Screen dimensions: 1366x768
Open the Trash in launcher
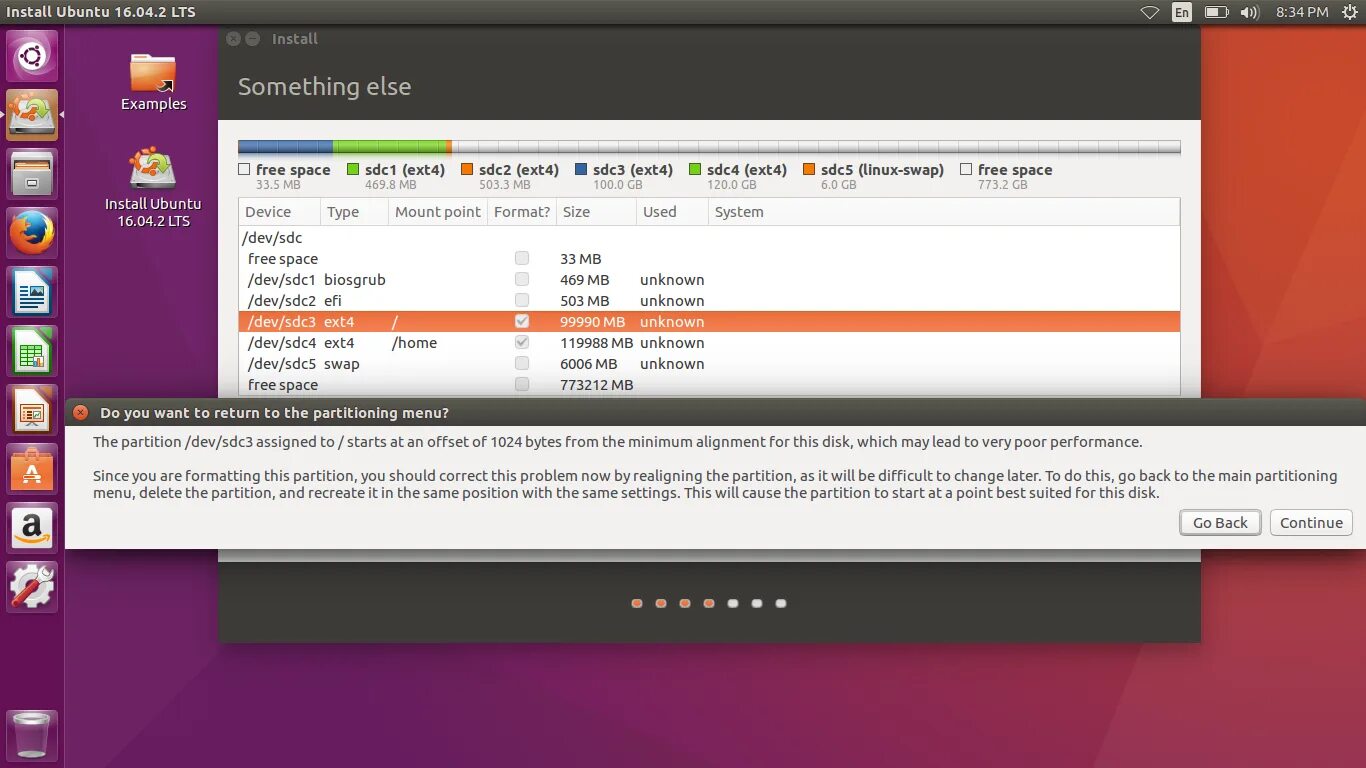[x=32, y=735]
